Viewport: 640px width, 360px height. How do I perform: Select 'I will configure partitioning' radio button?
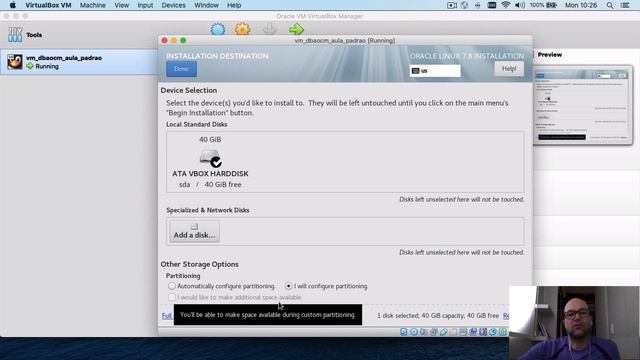click(x=289, y=286)
